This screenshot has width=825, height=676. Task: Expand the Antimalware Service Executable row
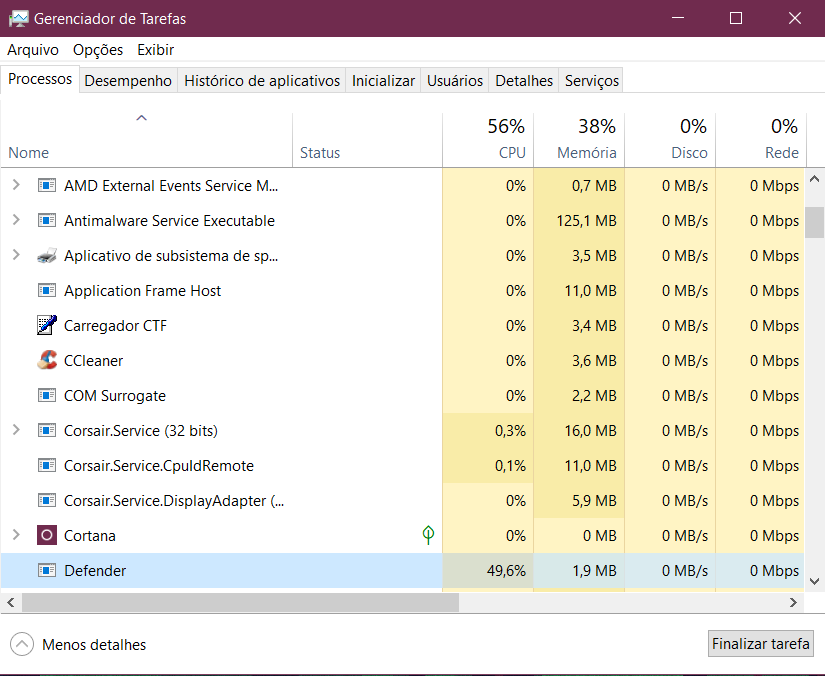(x=16, y=220)
